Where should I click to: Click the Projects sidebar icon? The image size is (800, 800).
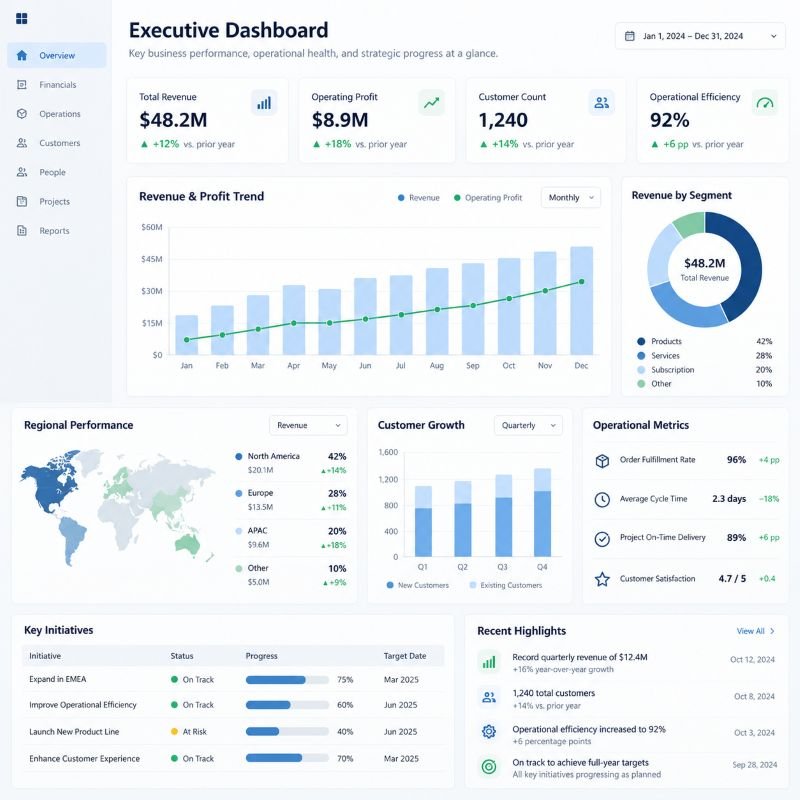pyautogui.click(x=21, y=201)
